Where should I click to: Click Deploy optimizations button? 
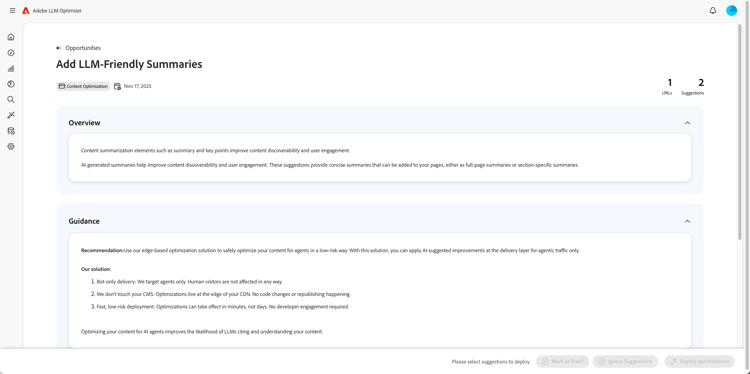698,362
